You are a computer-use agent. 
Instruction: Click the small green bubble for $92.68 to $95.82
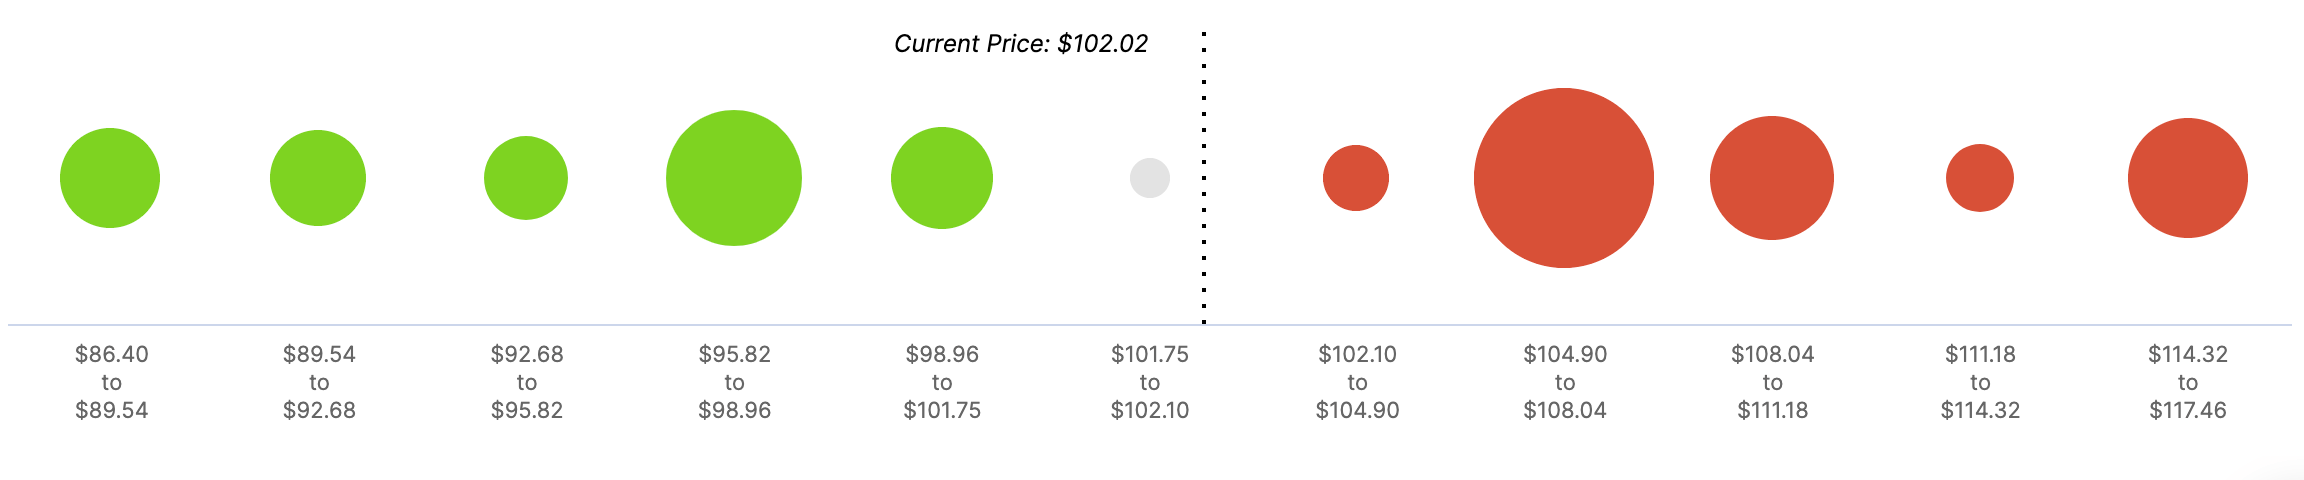(x=526, y=178)
